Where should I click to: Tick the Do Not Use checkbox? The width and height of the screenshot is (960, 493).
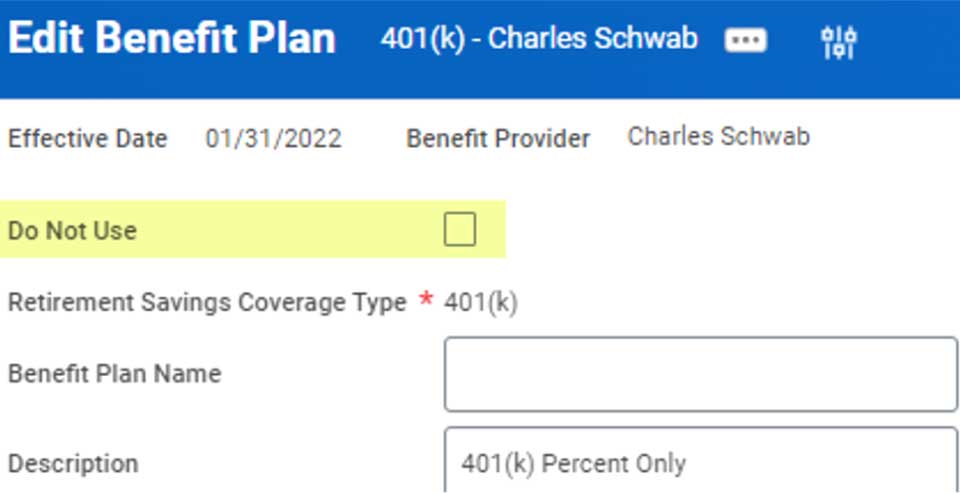click(x=460, y=230)
